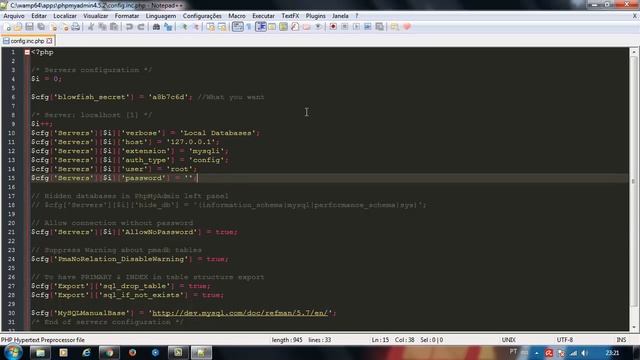Click the UTF-8 encoding status field
The width and height of the screenshot is (640, 360).
point(565,340)
